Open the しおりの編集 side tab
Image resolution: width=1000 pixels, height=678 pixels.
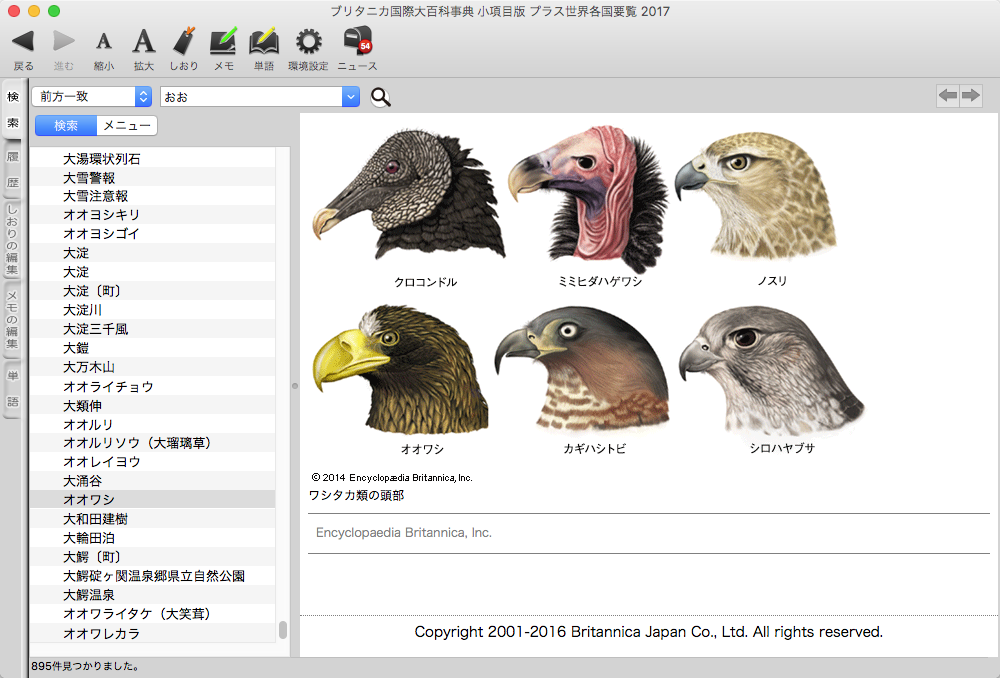tap(13, 240)
